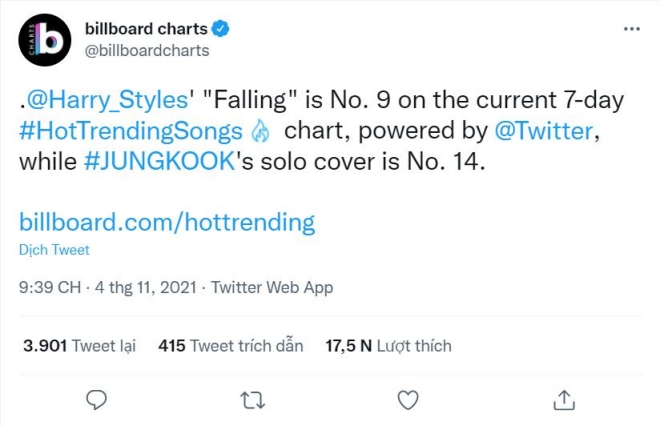The height and width of the screenshot is (426, 660).
Task: Open the @Harry_Styles mention
Action: 107,100
